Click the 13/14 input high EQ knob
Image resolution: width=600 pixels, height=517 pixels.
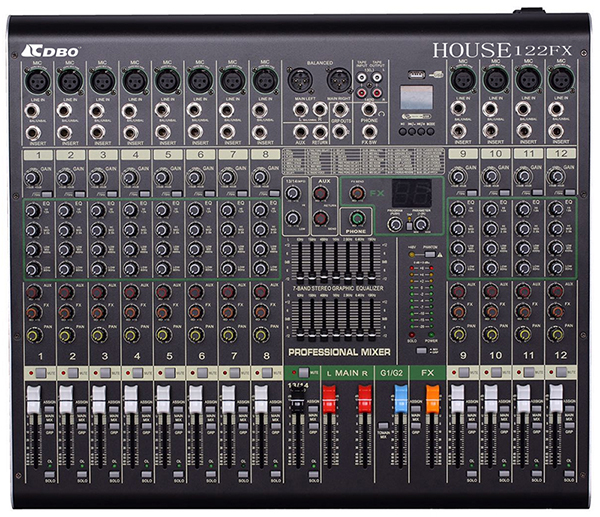tap(292, 194)
